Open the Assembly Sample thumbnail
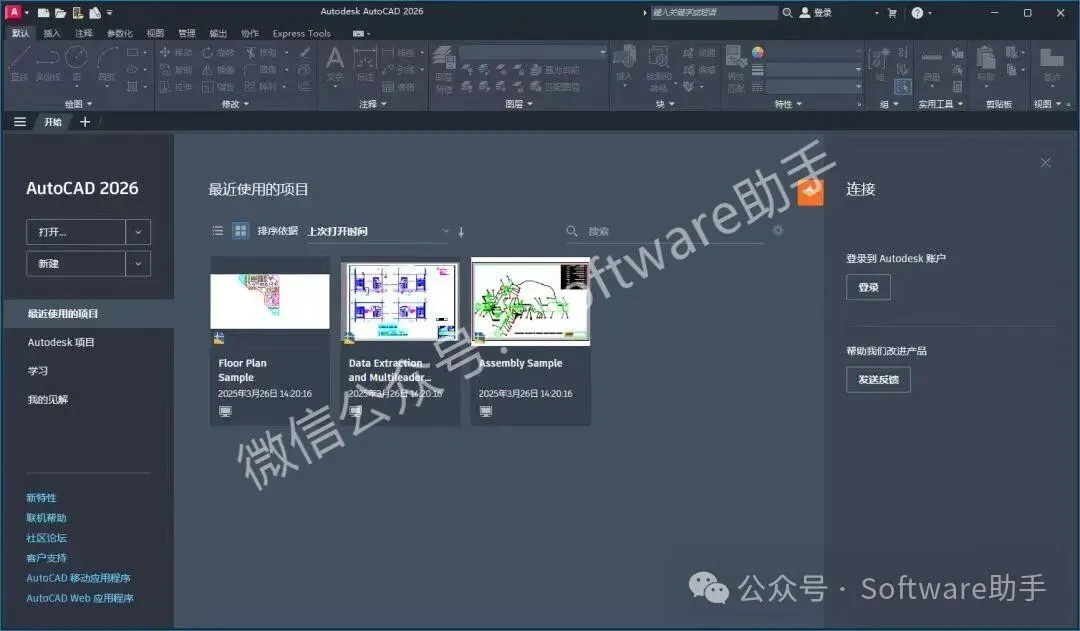 [530, 301]
